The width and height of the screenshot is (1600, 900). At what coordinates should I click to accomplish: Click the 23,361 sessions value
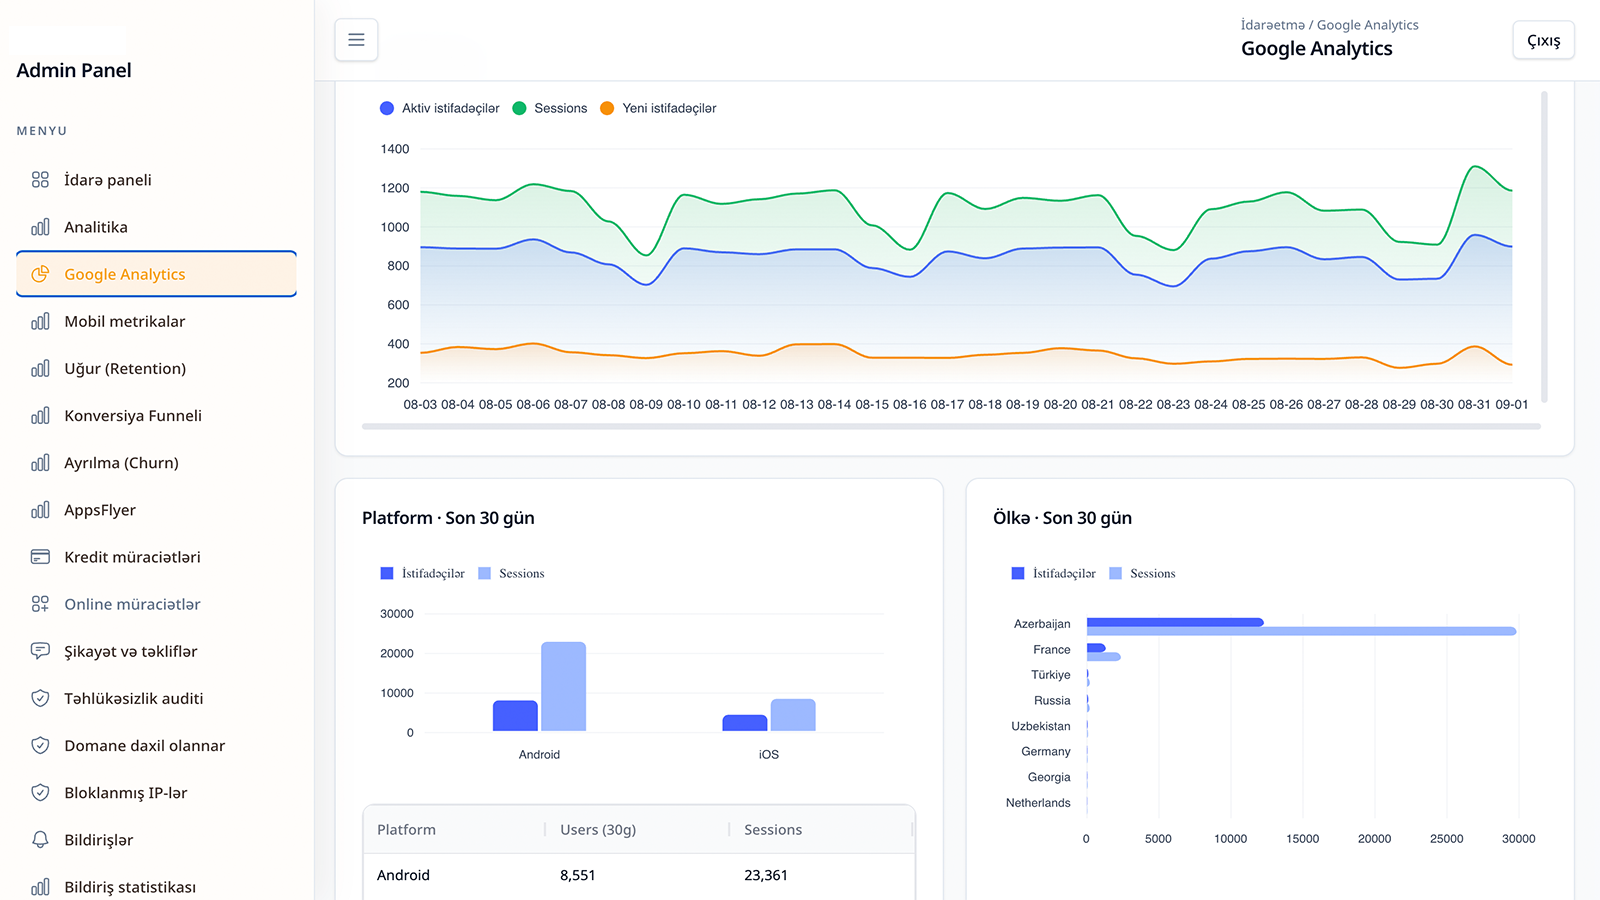coord(766,875)
